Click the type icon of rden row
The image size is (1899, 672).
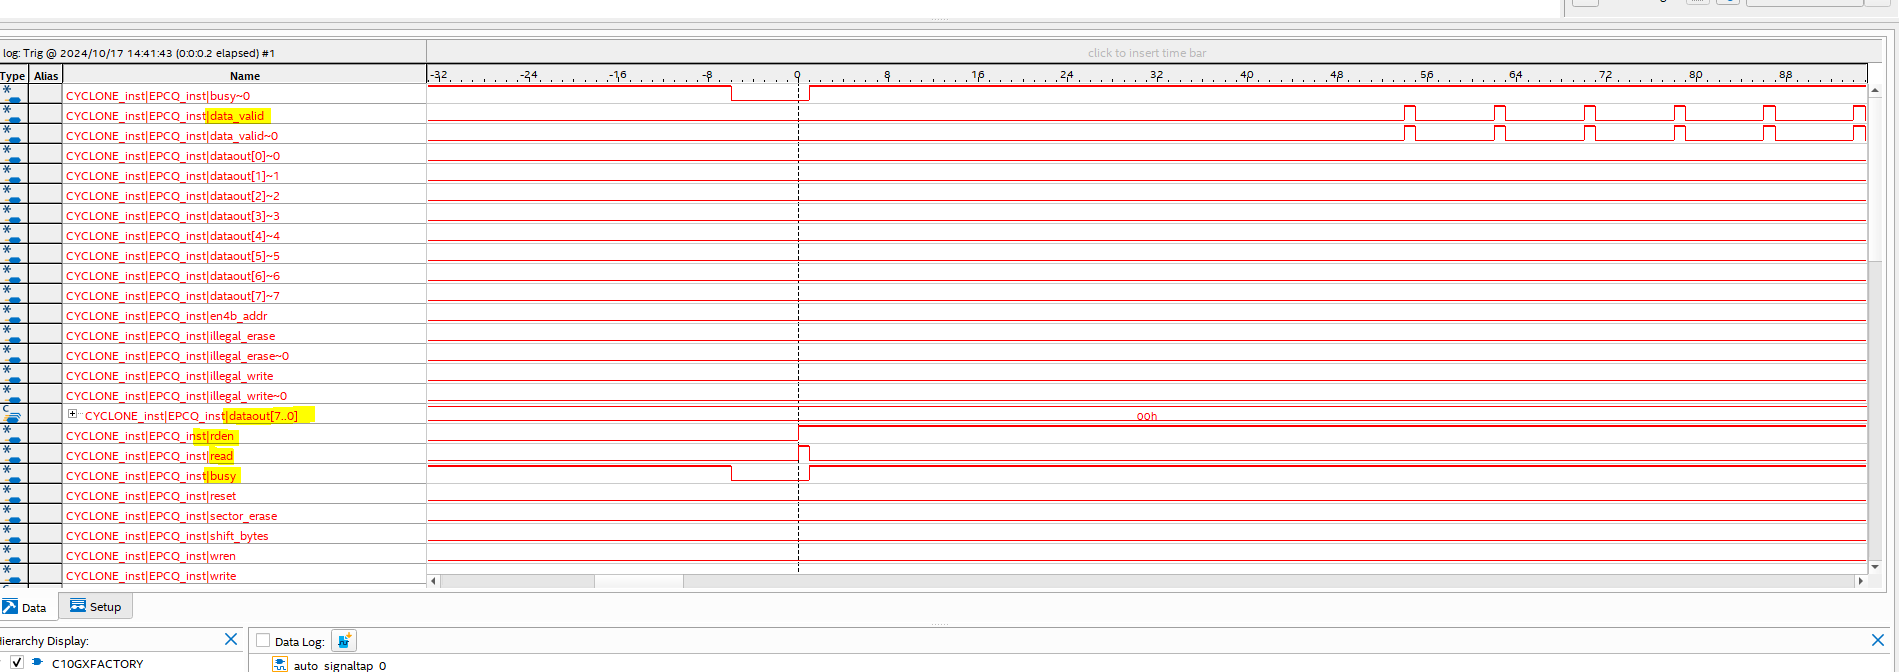tap(13, 435)
